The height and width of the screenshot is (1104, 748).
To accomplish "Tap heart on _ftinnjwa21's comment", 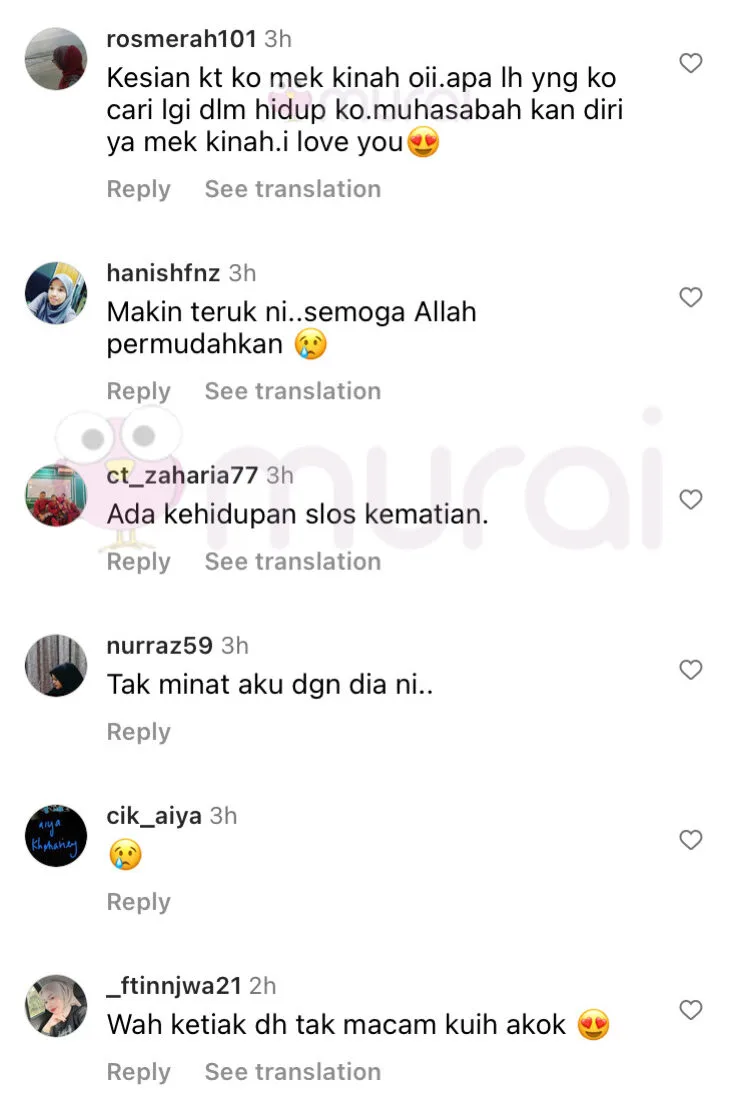I will [690, 1010].
